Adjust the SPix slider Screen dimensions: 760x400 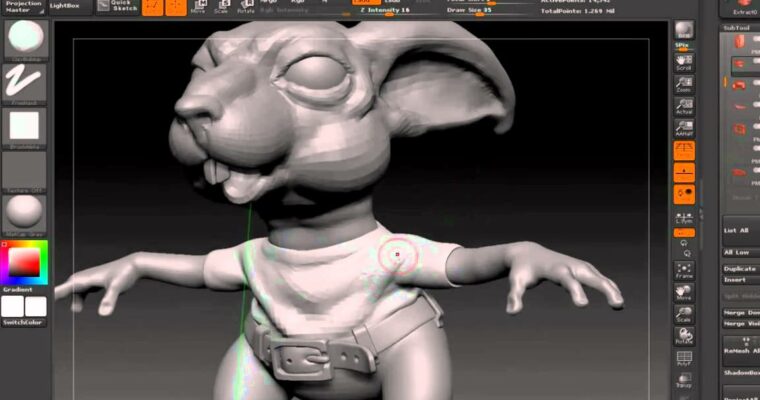(683, 47)
